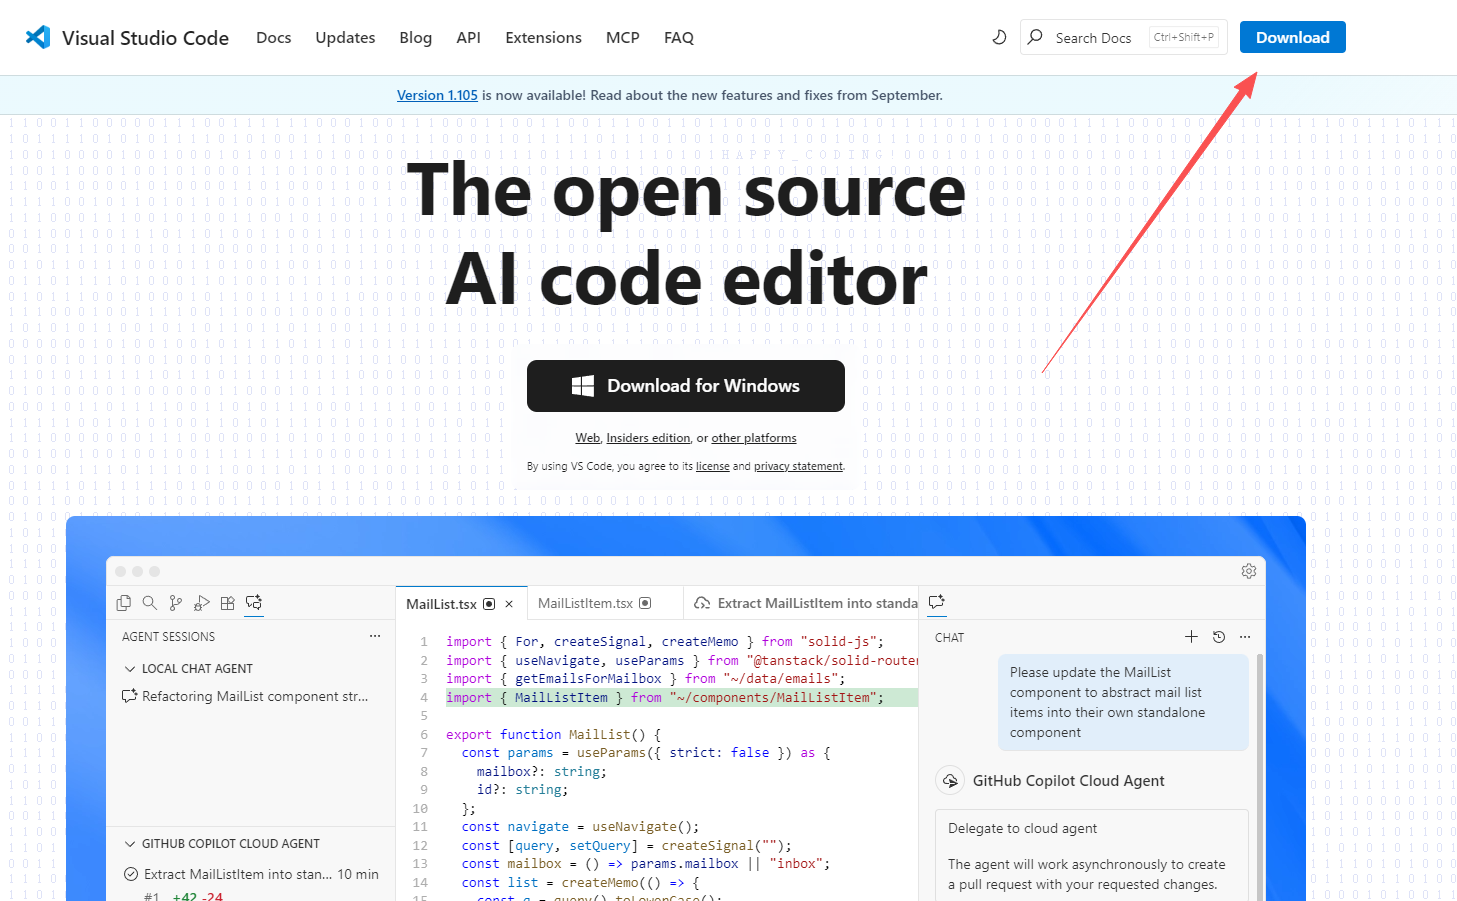Click the blue Download button
1457x901 pixels.
[1293, 37]
